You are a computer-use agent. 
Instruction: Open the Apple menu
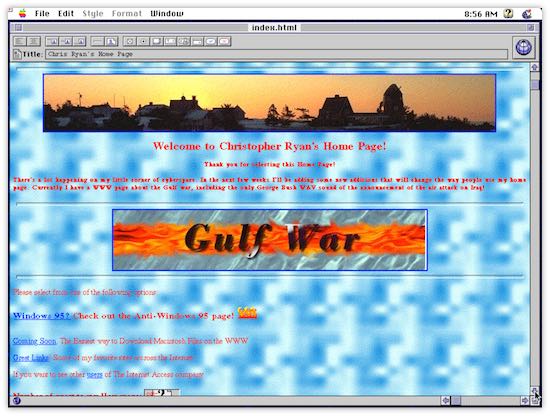(x=22, y=14)
